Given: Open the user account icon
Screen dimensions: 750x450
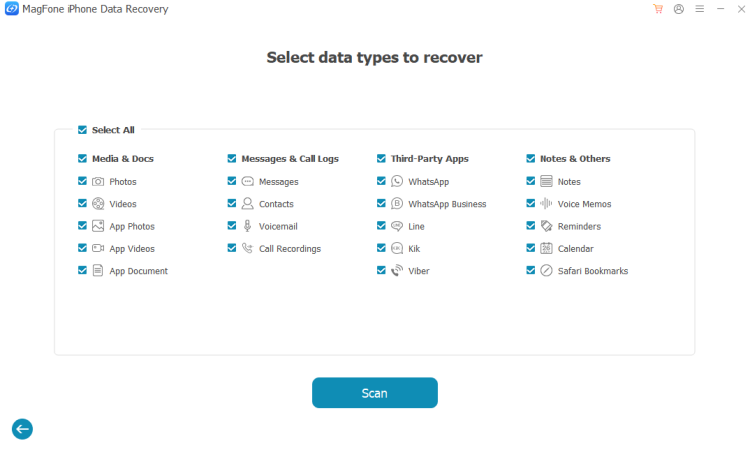Looking at the screenshot, I should [x=679, y=9].
